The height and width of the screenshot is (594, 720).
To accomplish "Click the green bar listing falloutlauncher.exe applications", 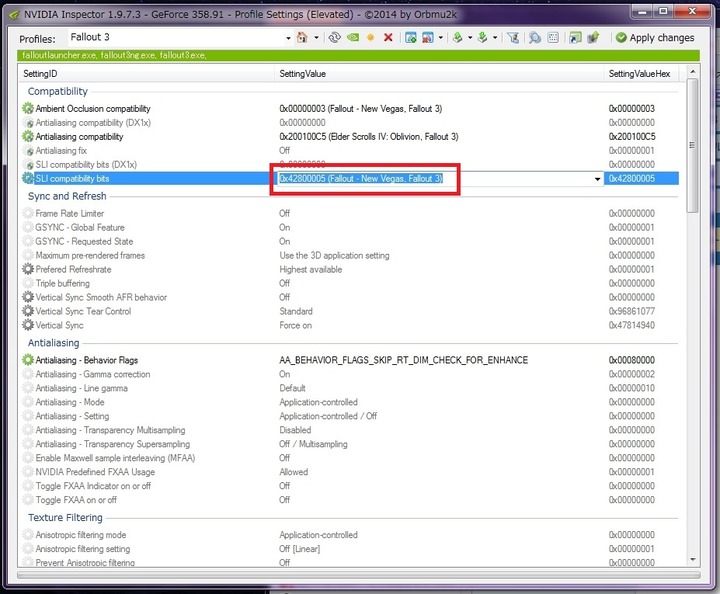I will 358,55.
